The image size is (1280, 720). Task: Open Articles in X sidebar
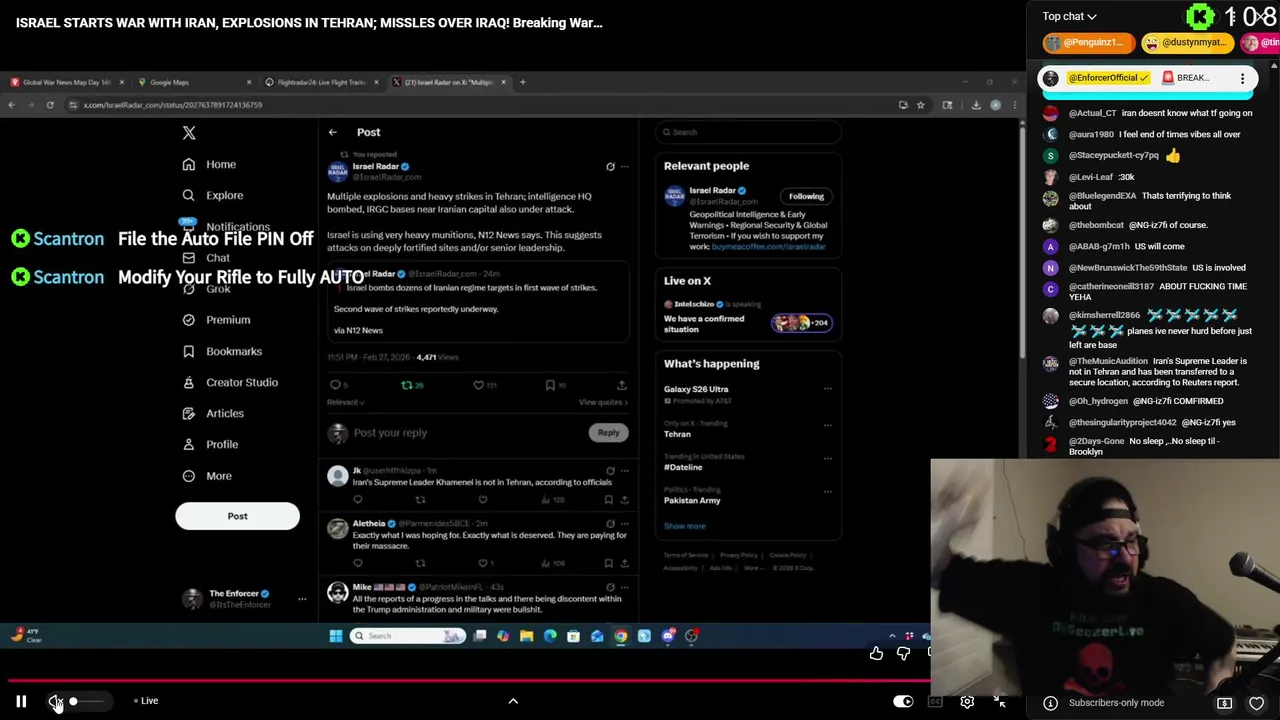[213, 413]
